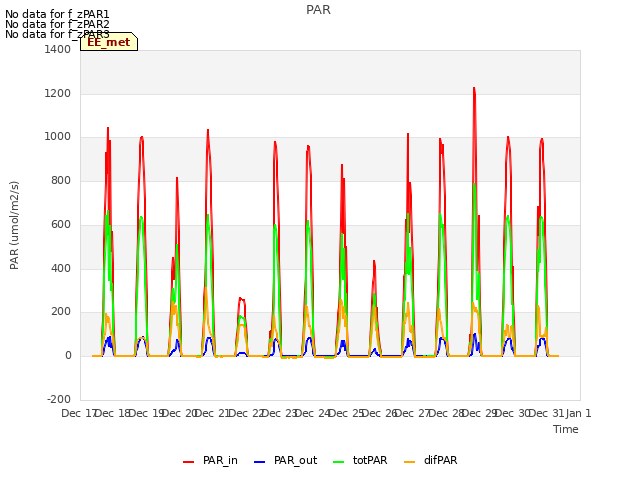The height and width of the screenshot is (480, 640).
Task: Click the low red PAR_in peak on Dec 21
Action: (242, 299)
